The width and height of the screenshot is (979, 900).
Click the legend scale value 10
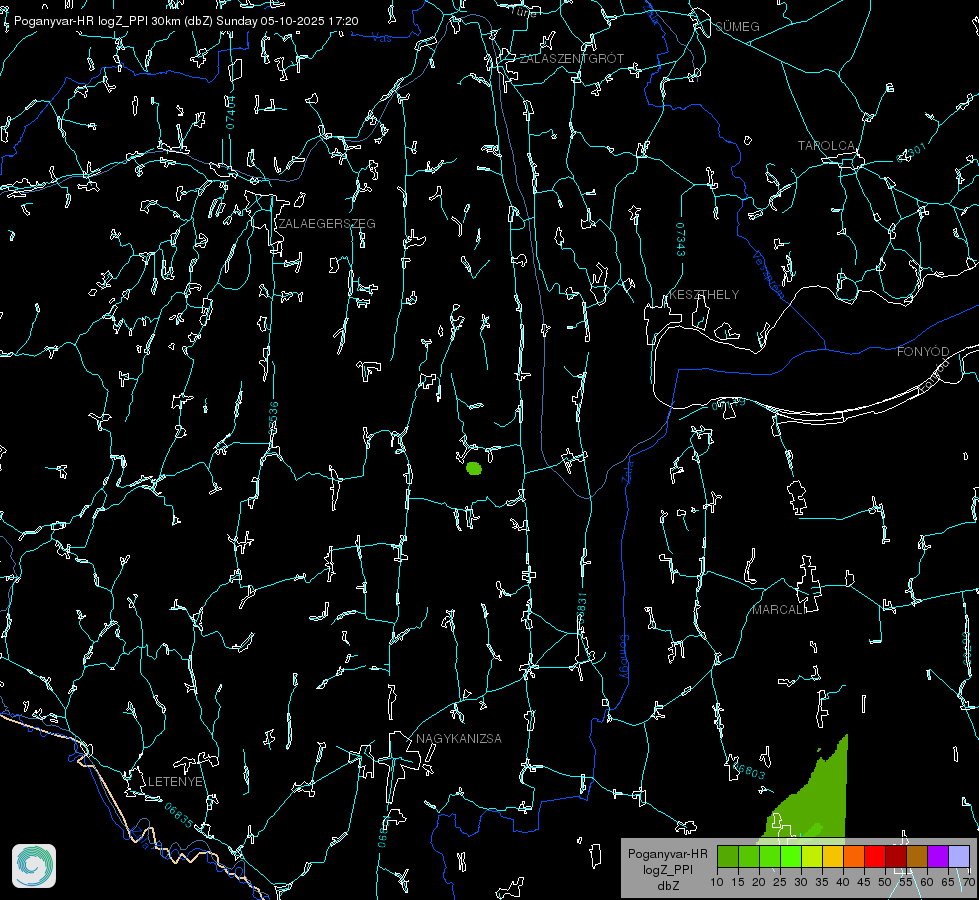point(717,883)
